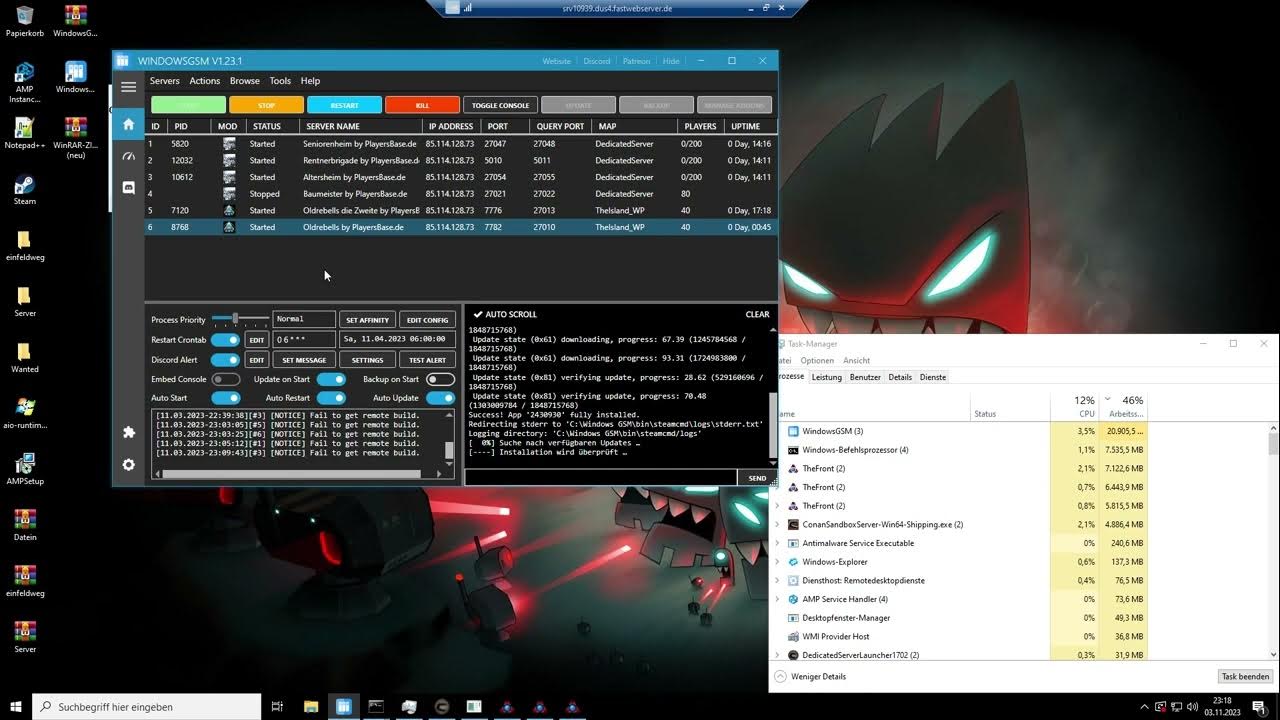Toggle Update on Start switch
Image resolution: width=1280 pixels, height=720 pixels.
[x=331, y=379]
